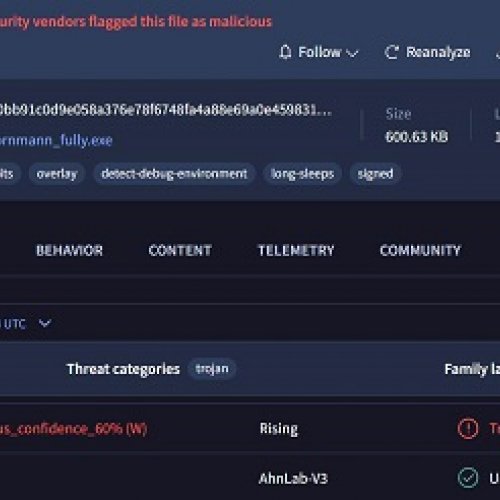Click the Reanalyze button label

[x=438, y=52]
